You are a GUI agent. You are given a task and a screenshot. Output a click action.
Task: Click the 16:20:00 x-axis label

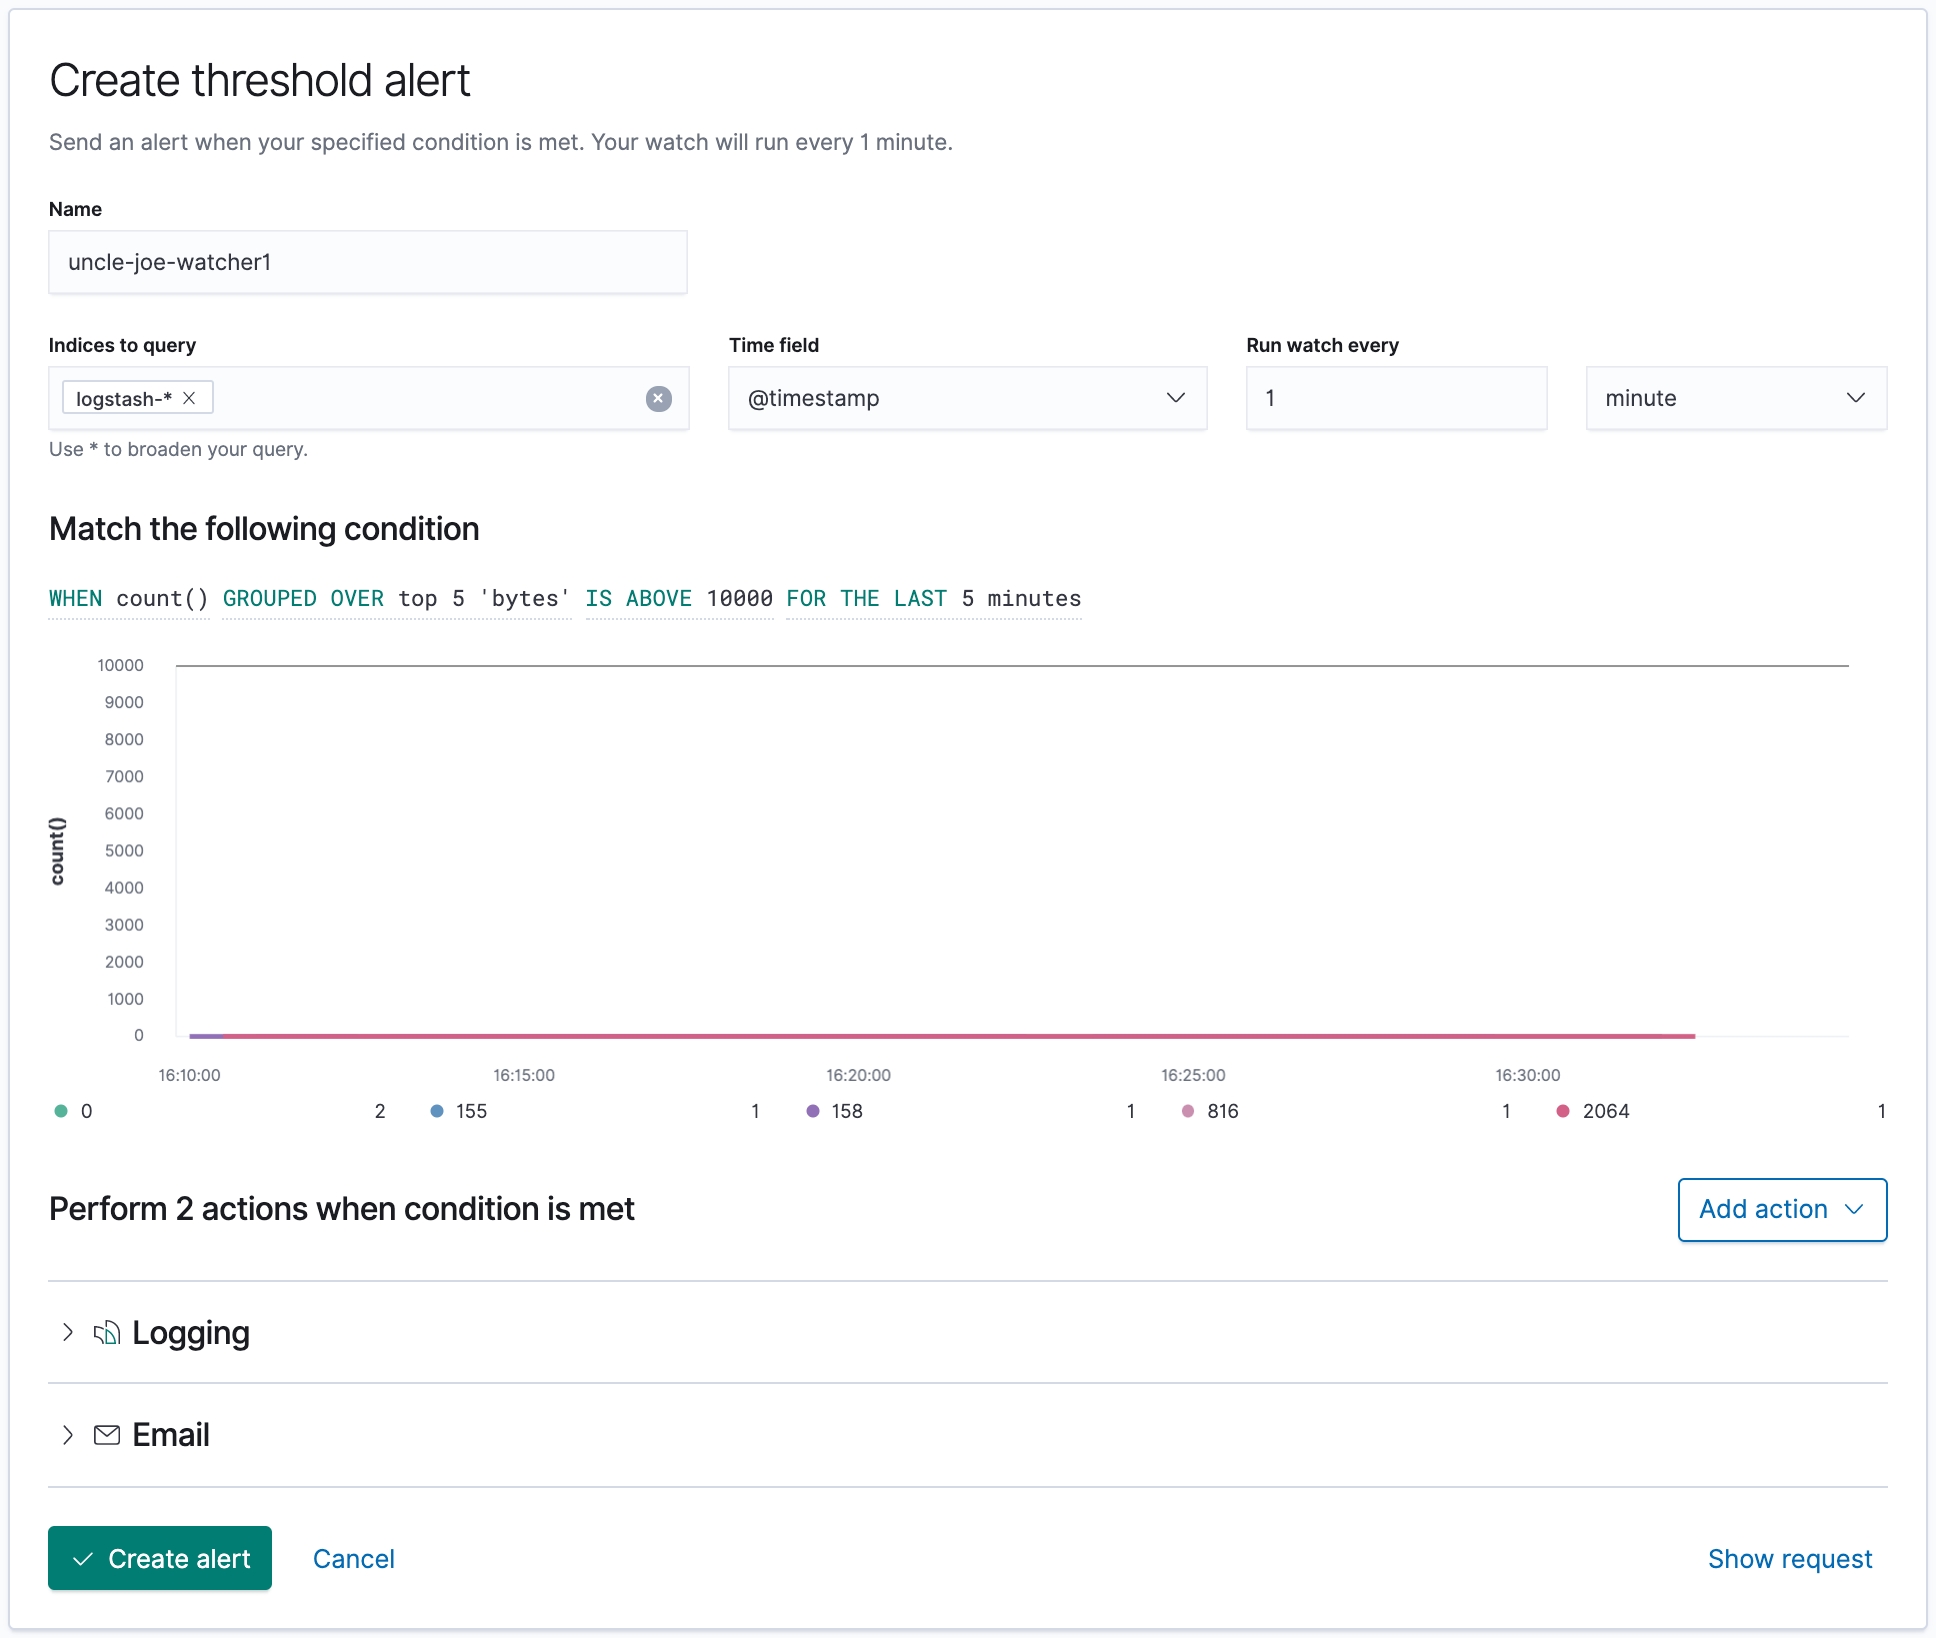pos(858,1075)
